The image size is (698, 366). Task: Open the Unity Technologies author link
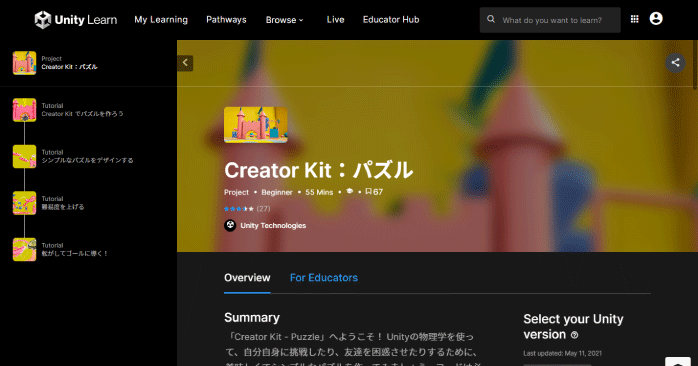pyautogui.click(x=273, y=226)
